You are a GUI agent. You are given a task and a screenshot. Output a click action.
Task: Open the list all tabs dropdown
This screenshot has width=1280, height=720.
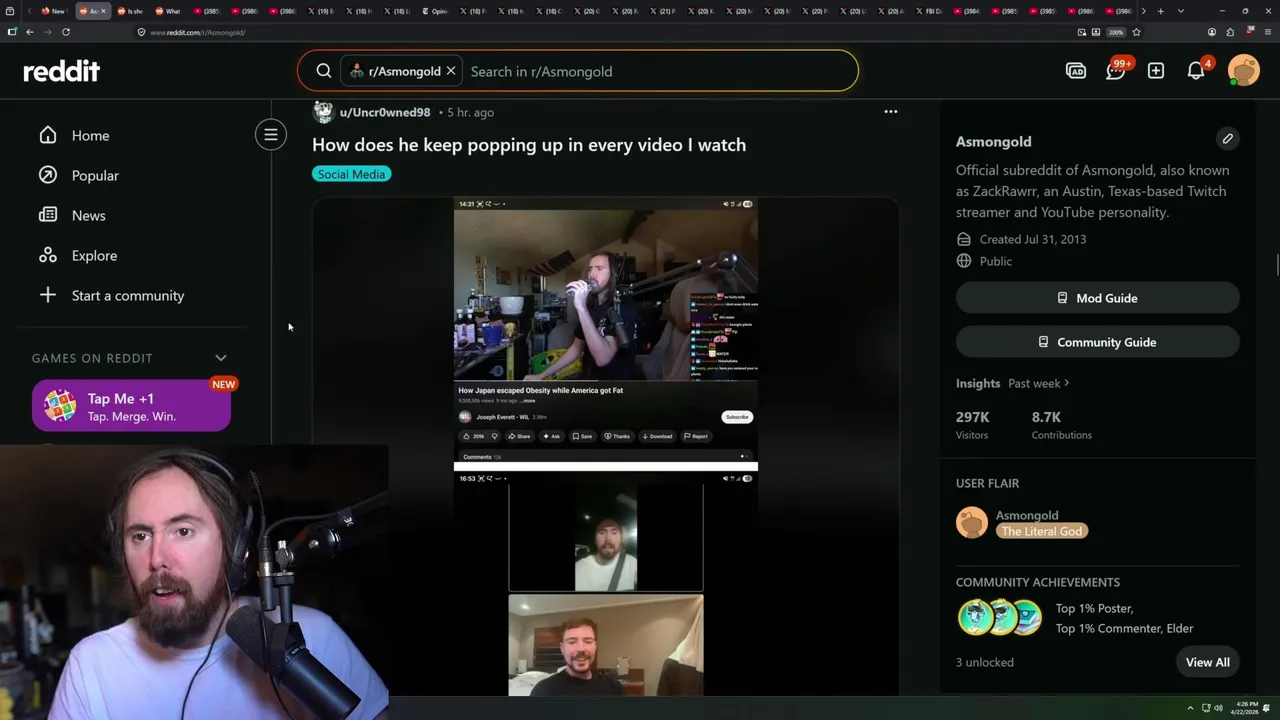click(1181, 11)
